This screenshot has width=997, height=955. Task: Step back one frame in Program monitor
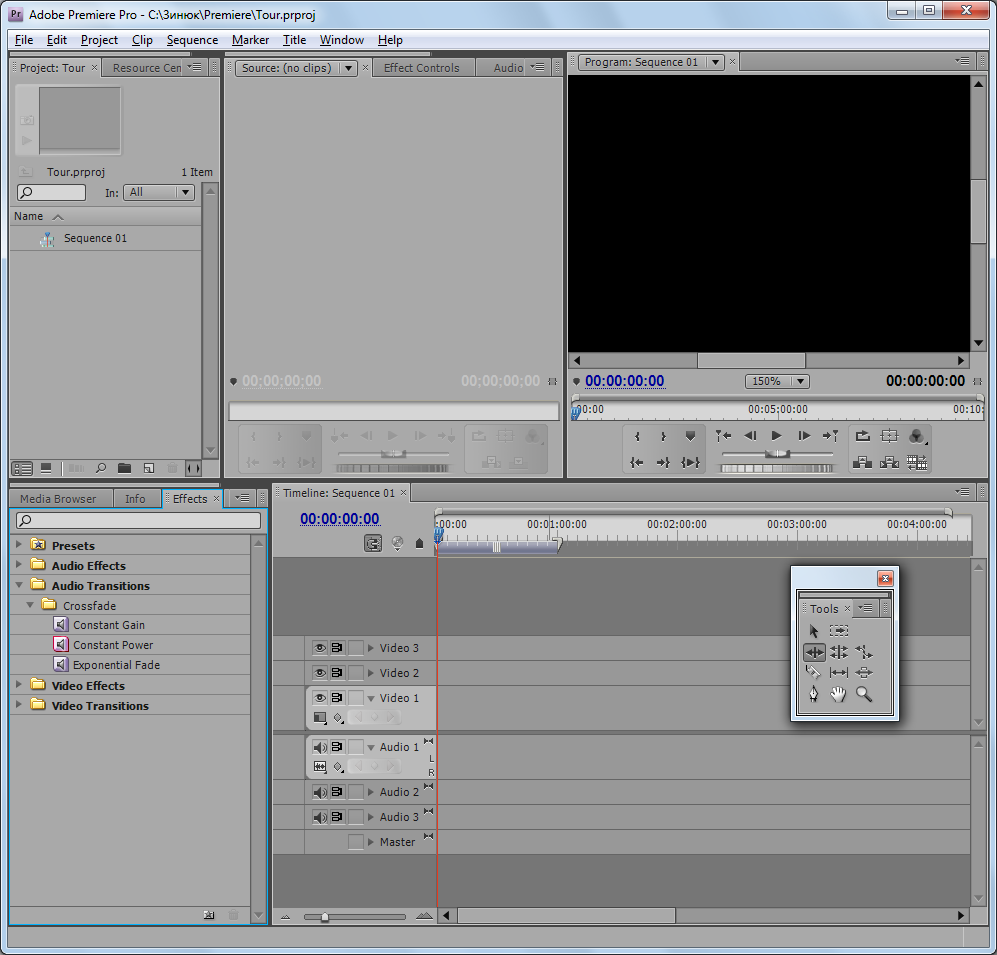click(x=750, y=436)
